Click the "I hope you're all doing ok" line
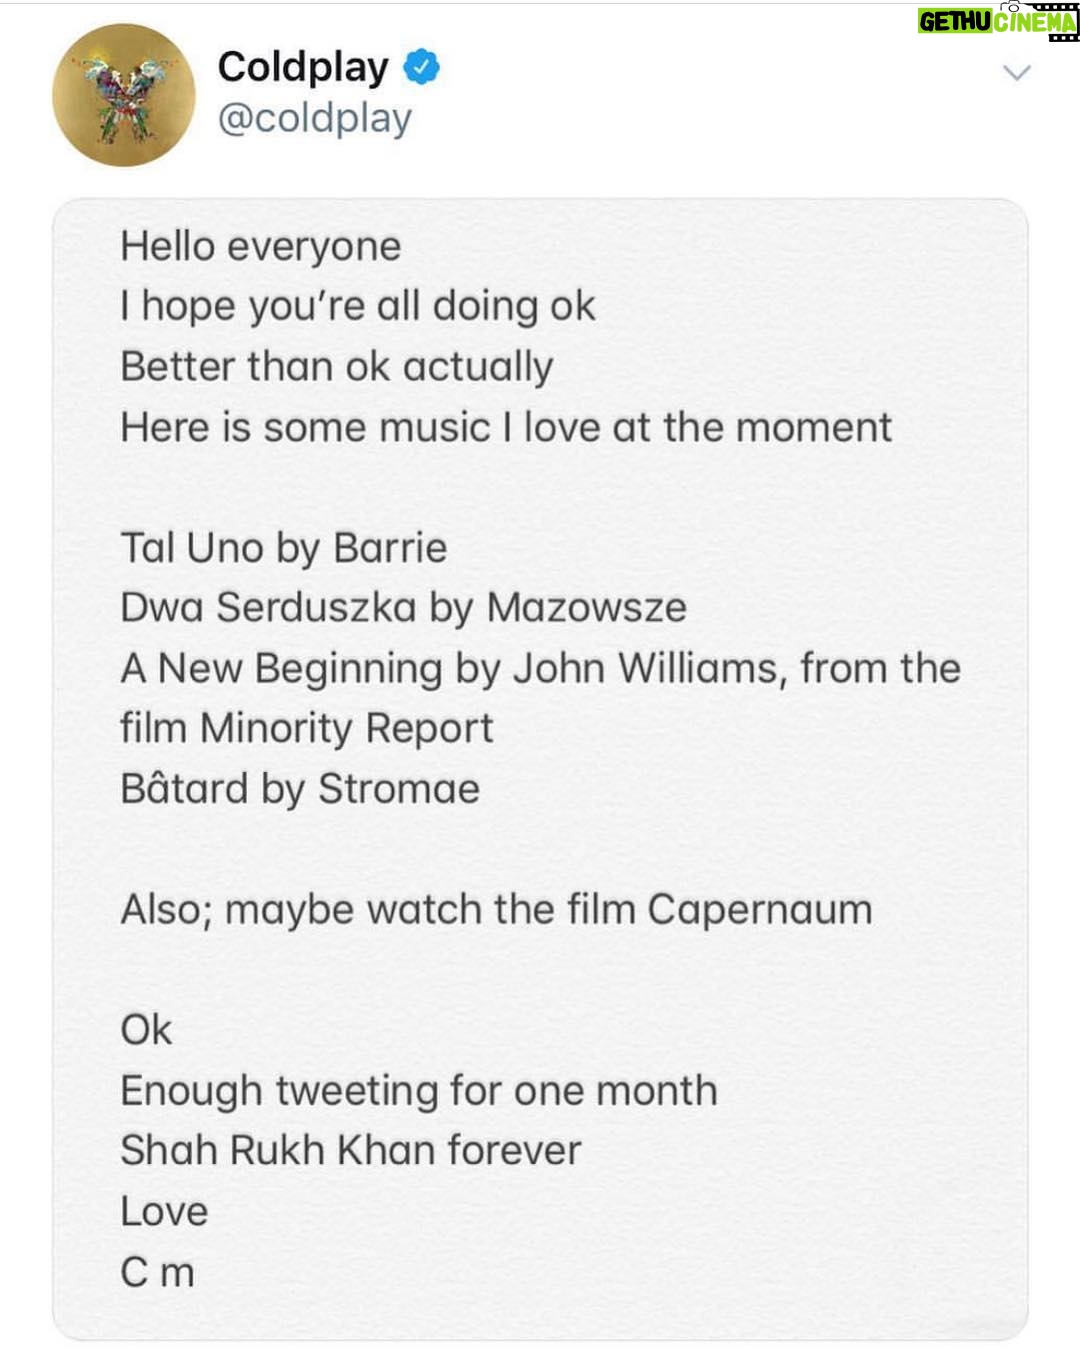The height and width of the screenshot is (1350, 1080). pos(357,307)
